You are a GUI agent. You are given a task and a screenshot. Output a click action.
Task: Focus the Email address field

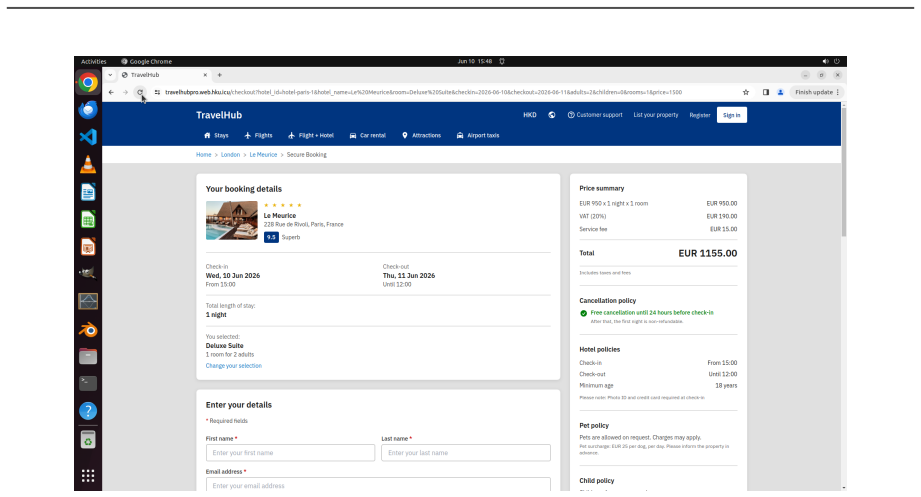[x=378, y=485]
